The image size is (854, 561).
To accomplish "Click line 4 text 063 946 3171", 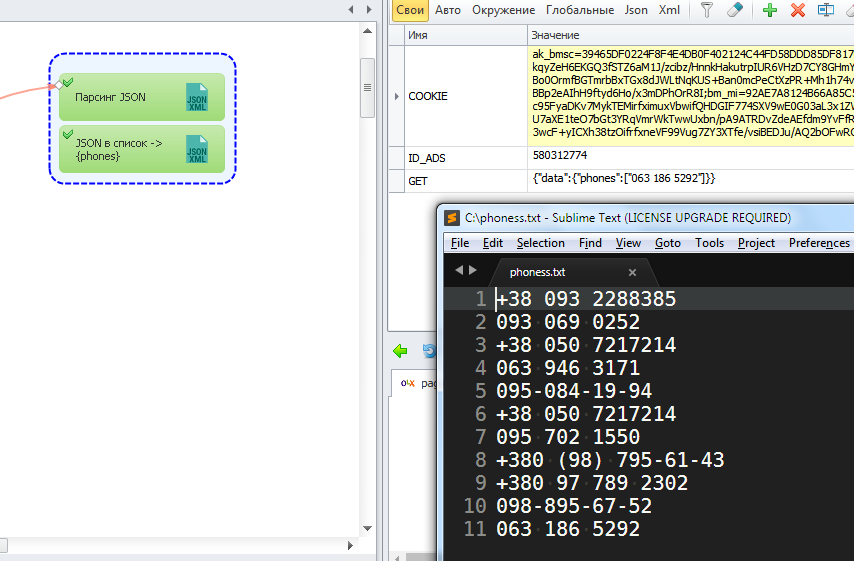I will [x=568, y=368].
